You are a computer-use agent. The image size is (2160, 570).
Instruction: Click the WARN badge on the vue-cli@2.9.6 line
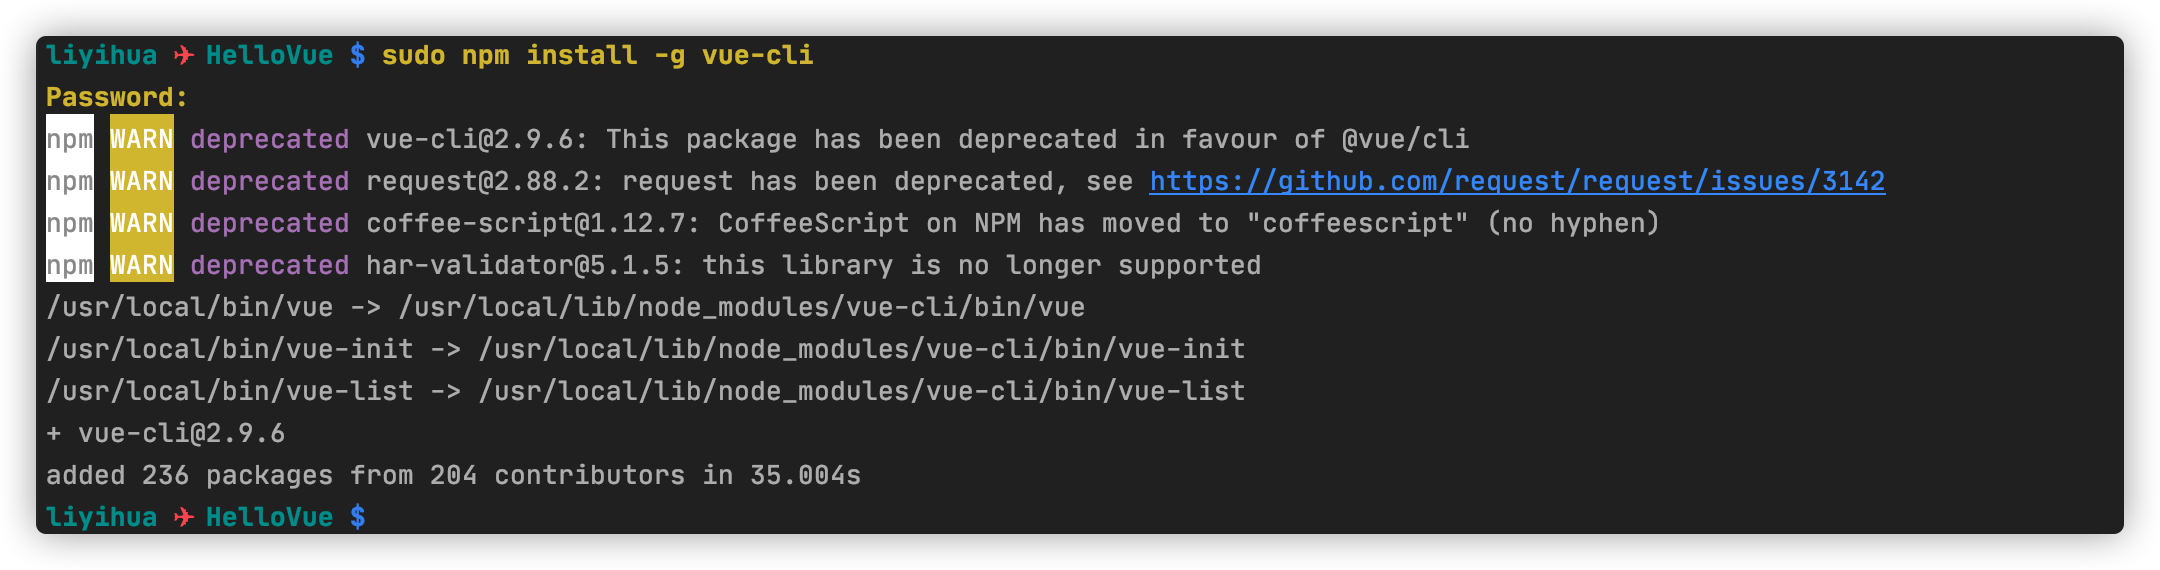click(x=142, y=139)
